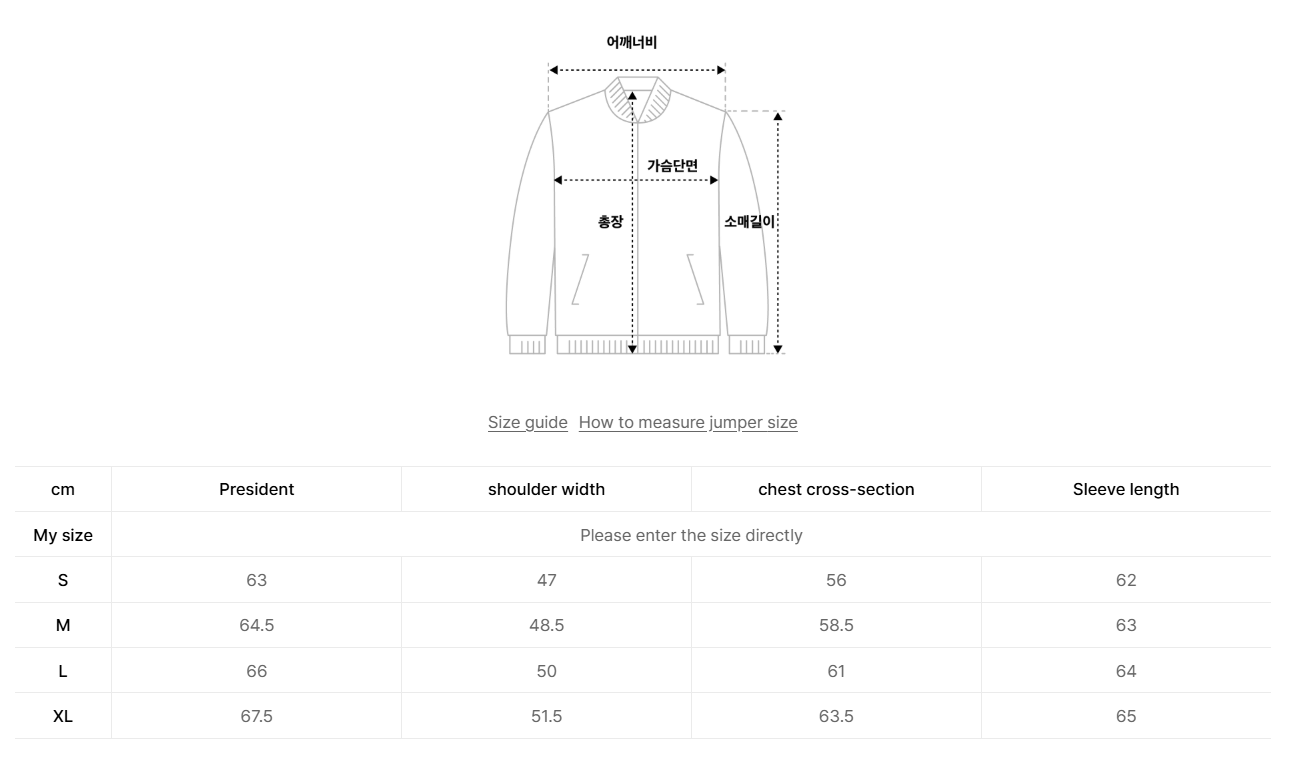Select the My size row label
The height and width of the screenshot is (761, 1289).
(x=63, y=535)
